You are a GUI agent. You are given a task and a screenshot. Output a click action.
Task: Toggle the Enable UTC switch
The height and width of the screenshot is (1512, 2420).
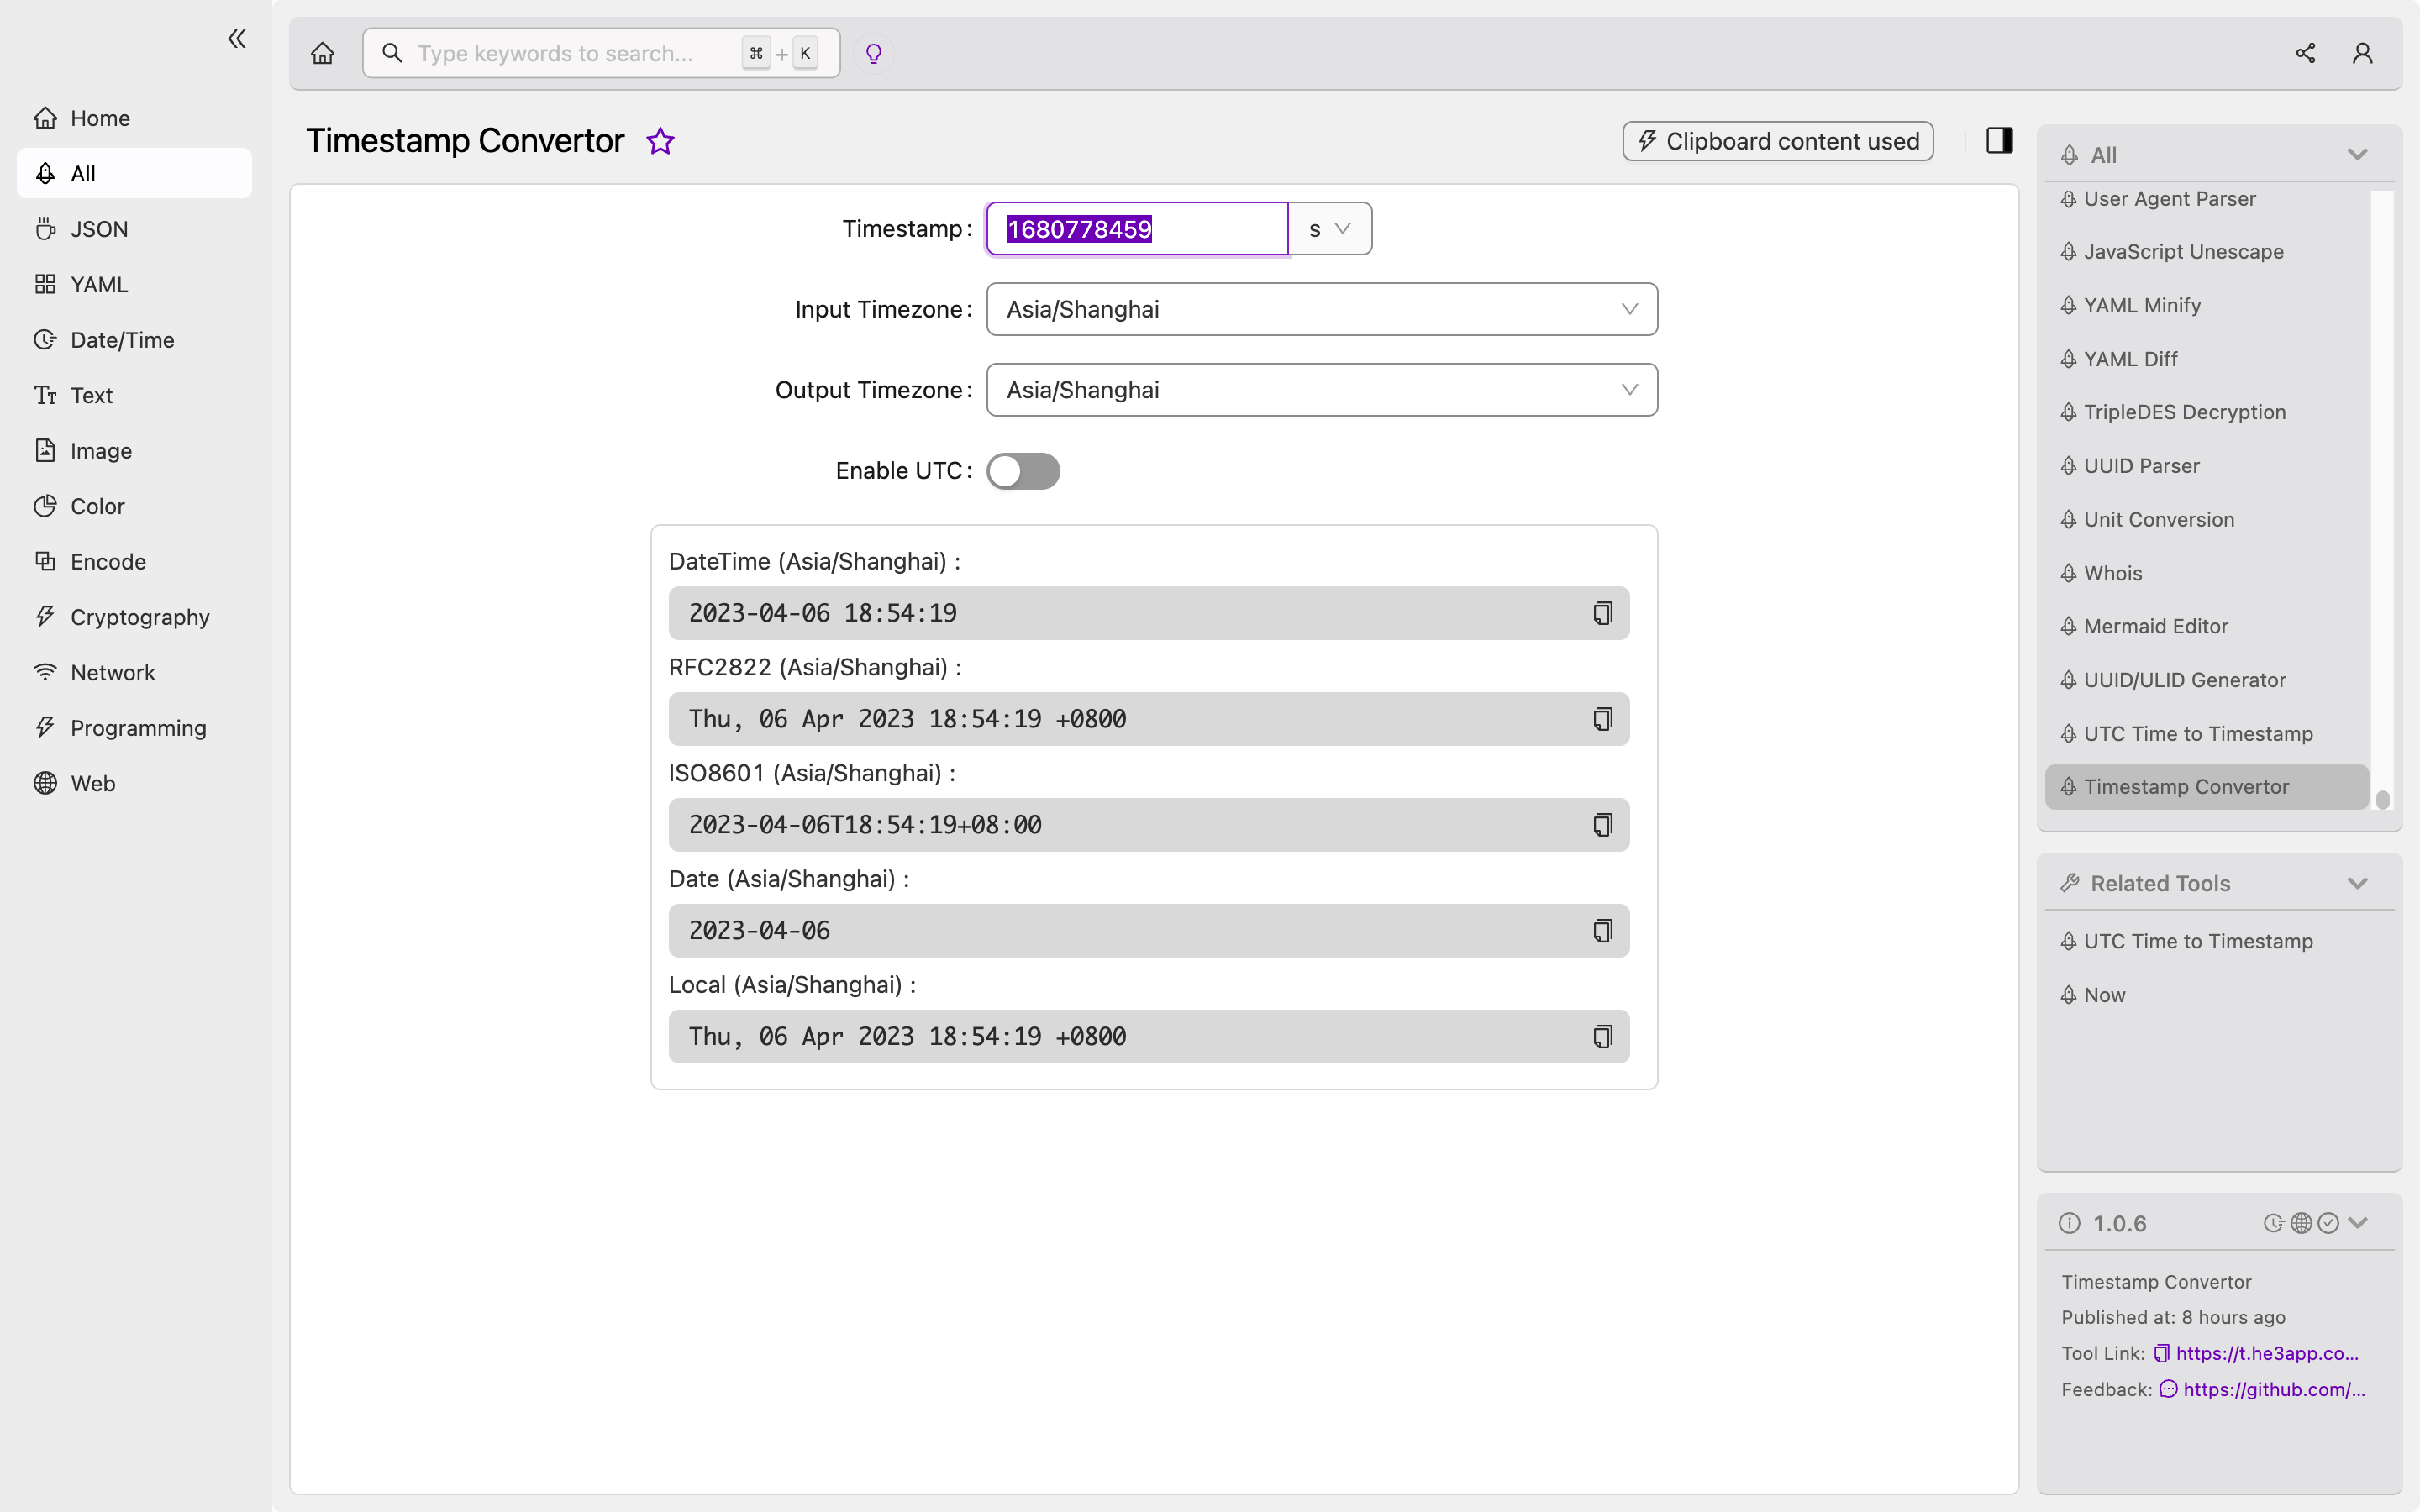1024,470
